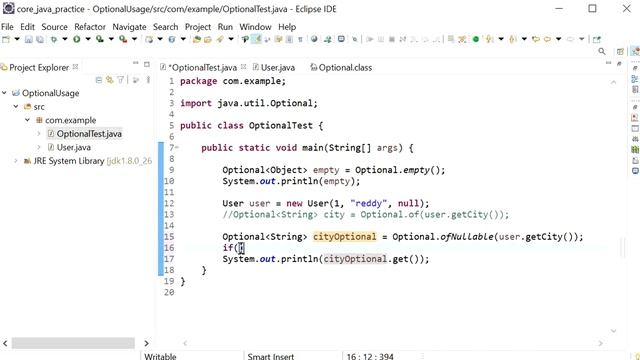
Task: Minimize the Project Explorer panel
Action: point(136,64)
